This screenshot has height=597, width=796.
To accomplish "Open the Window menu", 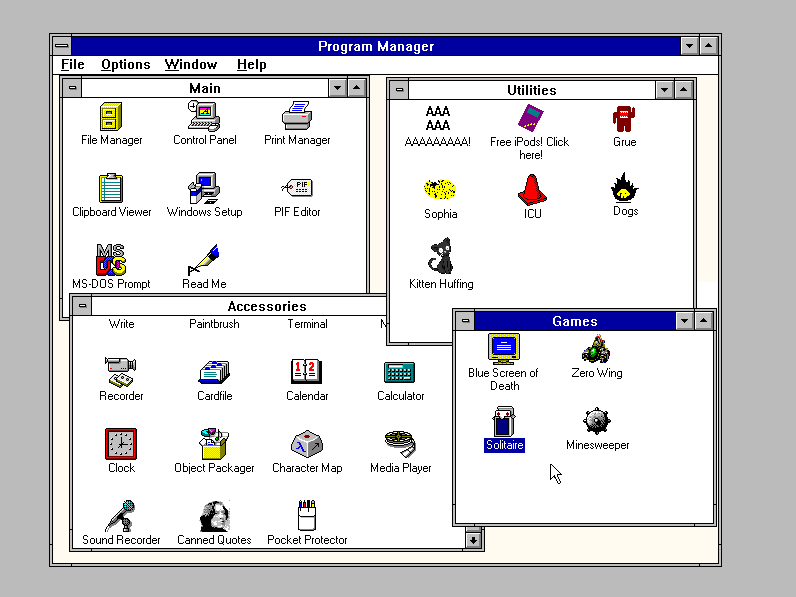I will [x=191, y=64].
